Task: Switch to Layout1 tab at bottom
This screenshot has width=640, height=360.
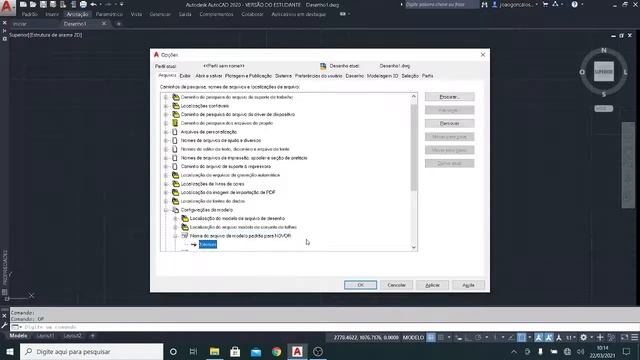Action: click(45, 336)
